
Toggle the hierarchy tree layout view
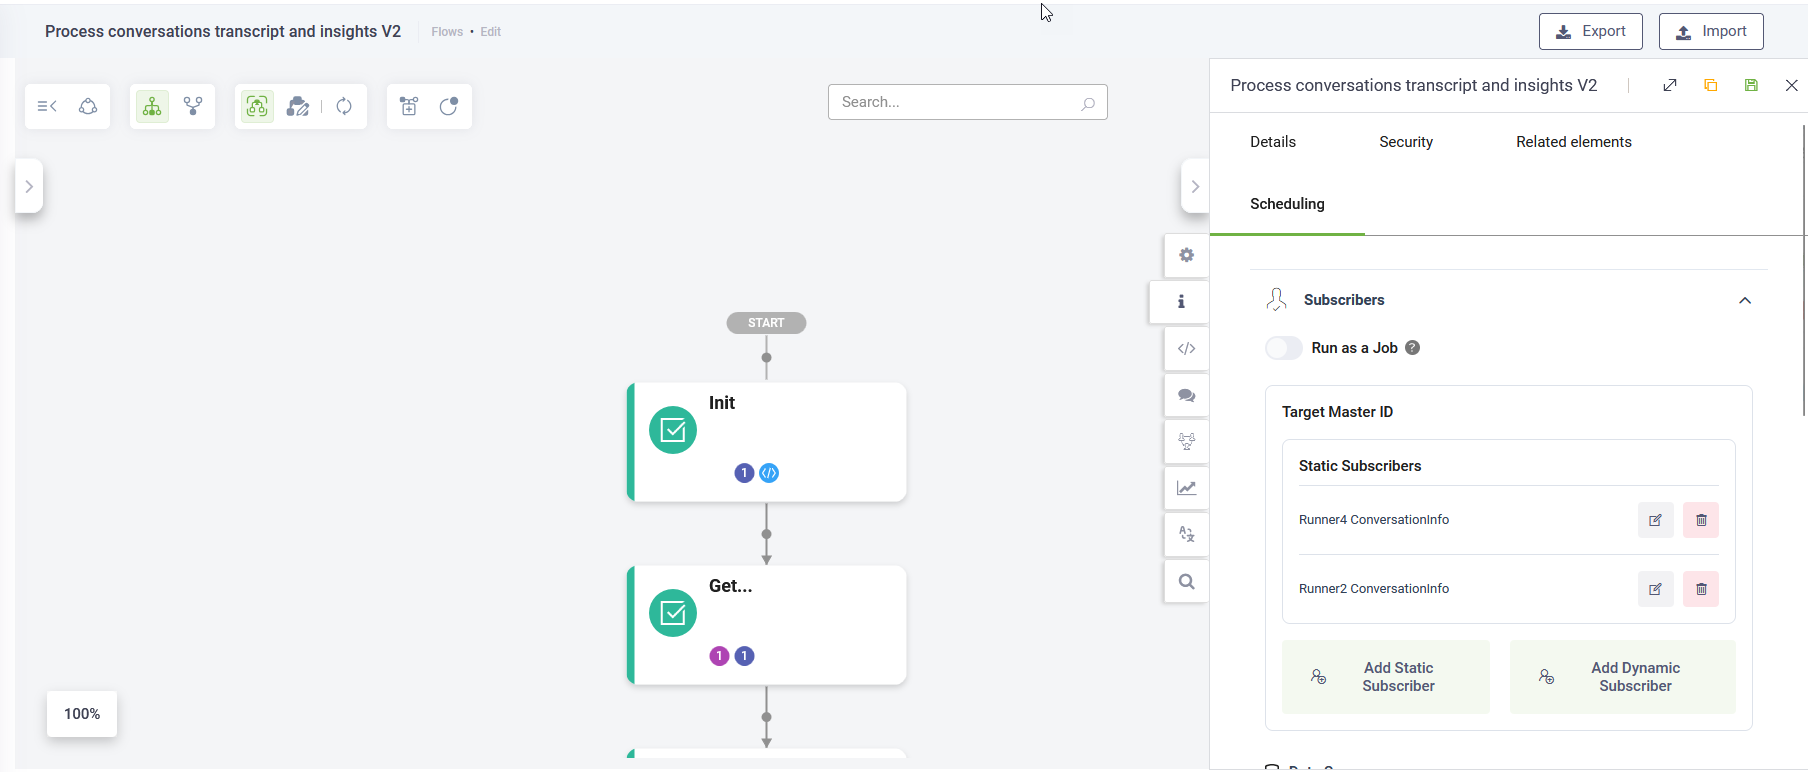[152, 107]
